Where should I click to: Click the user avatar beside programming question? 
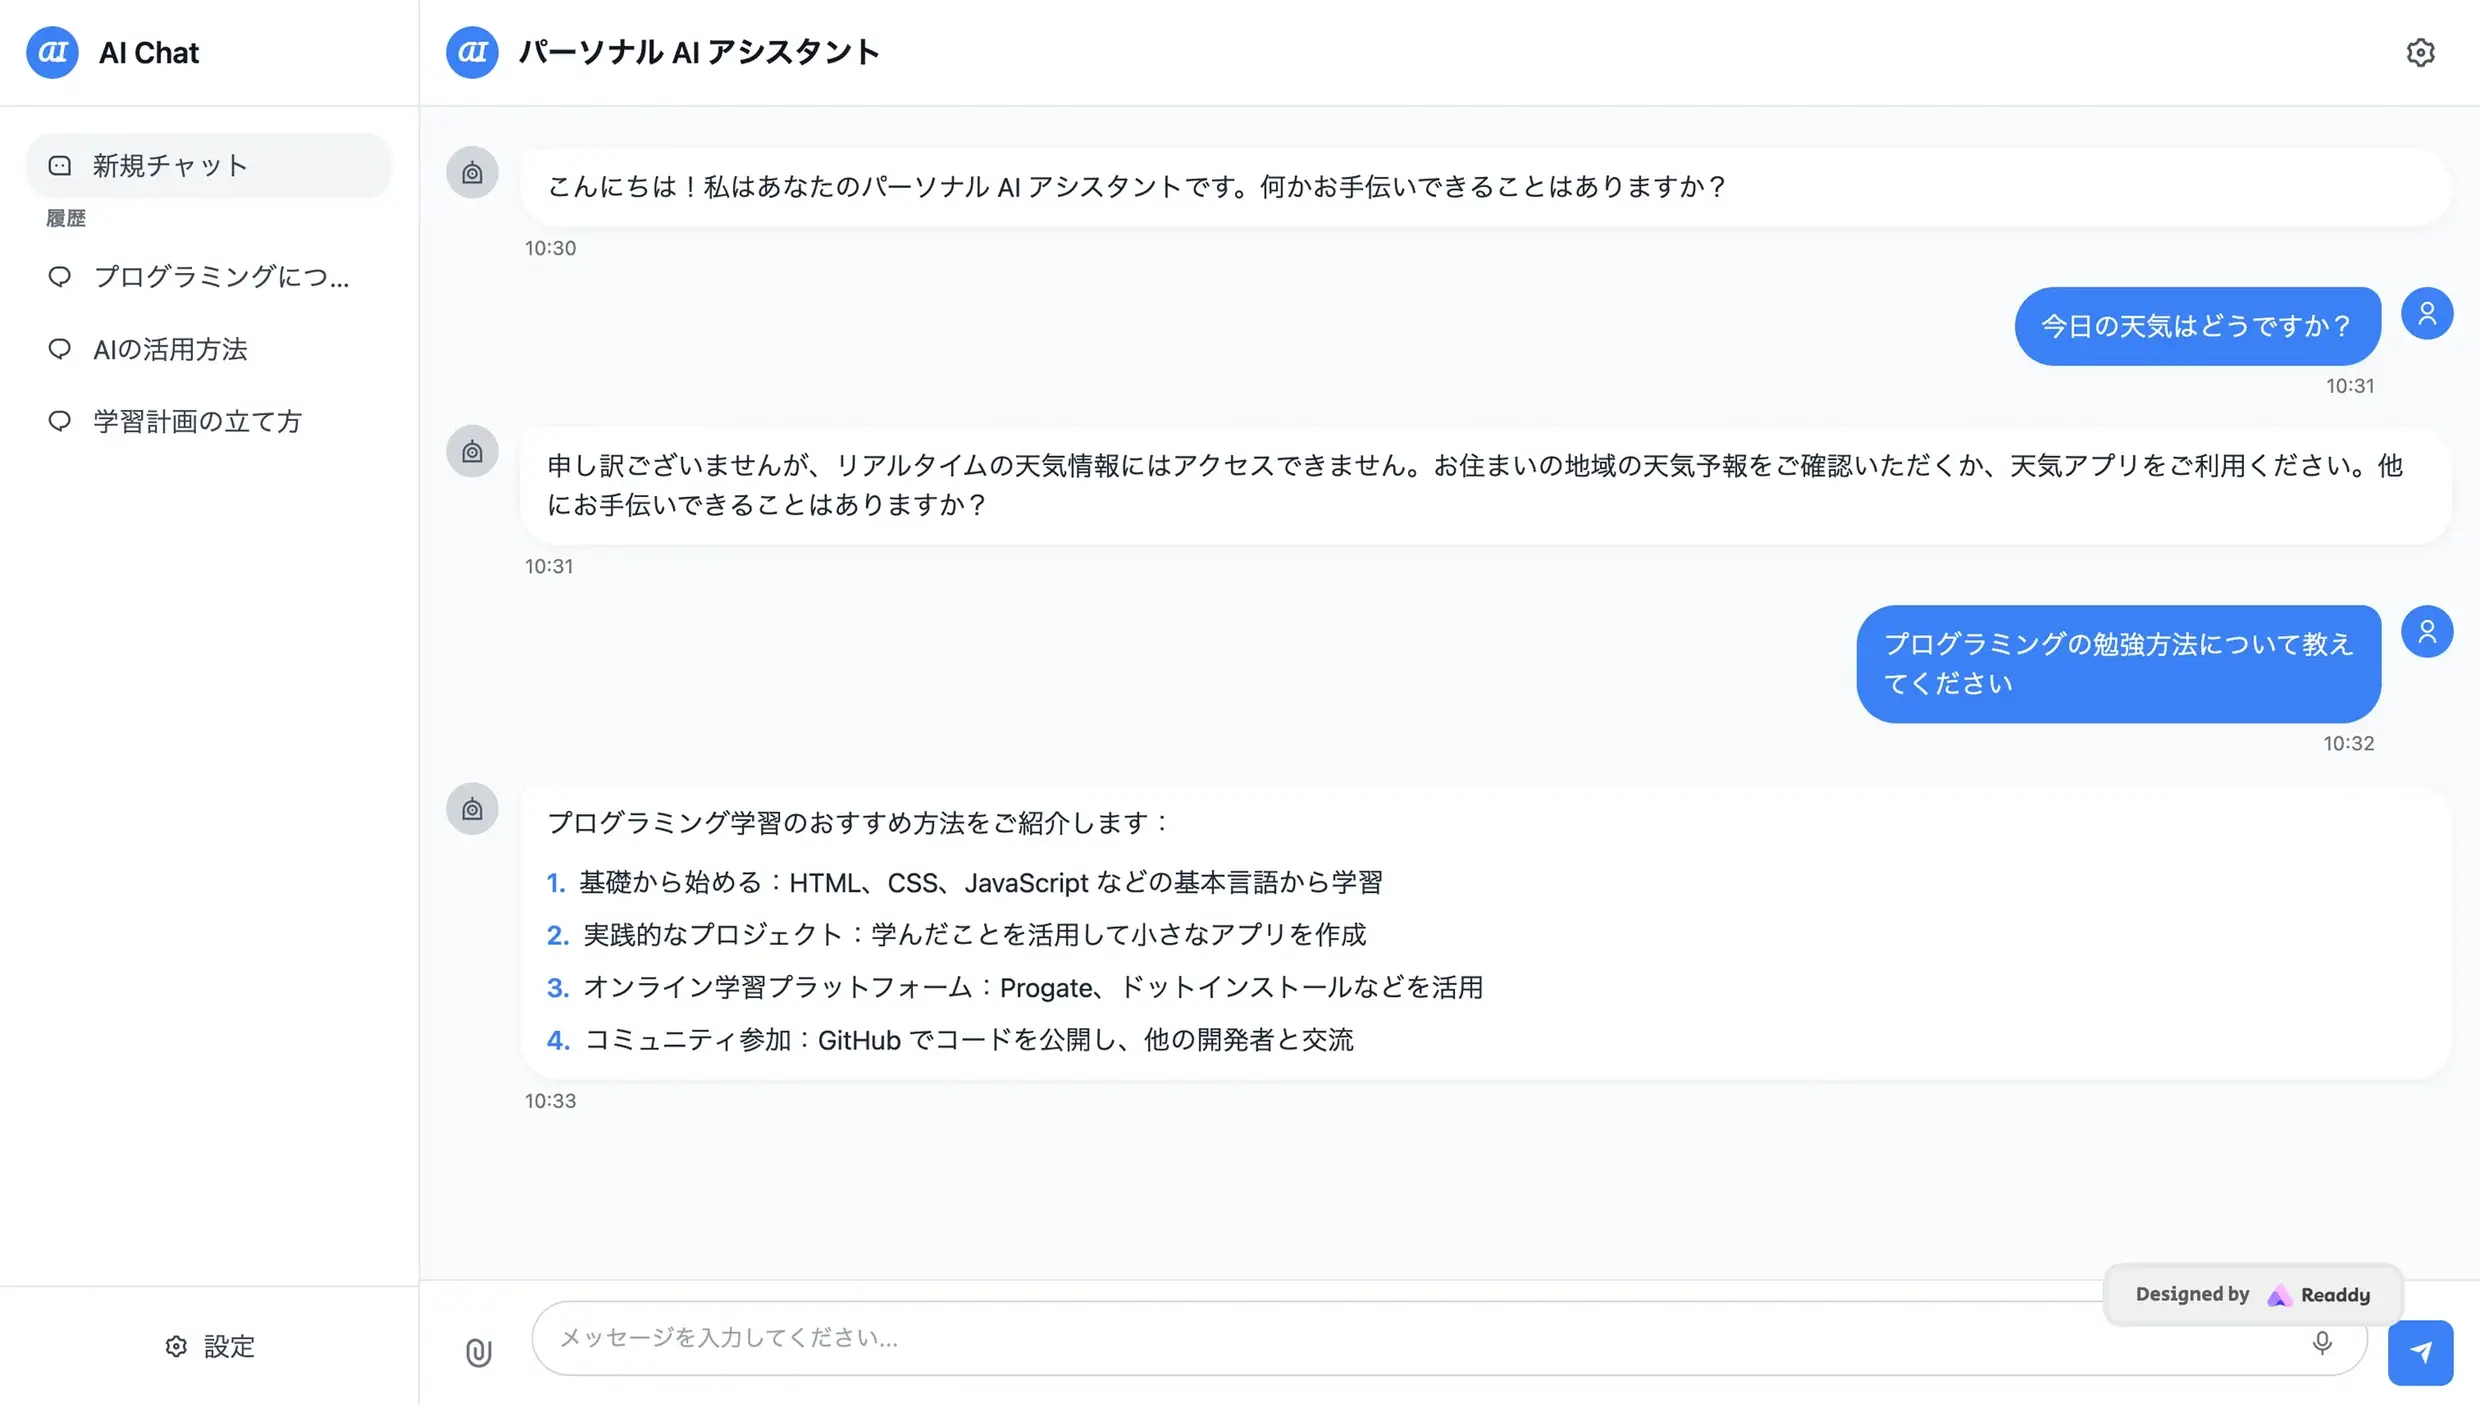coord(2428,631)
